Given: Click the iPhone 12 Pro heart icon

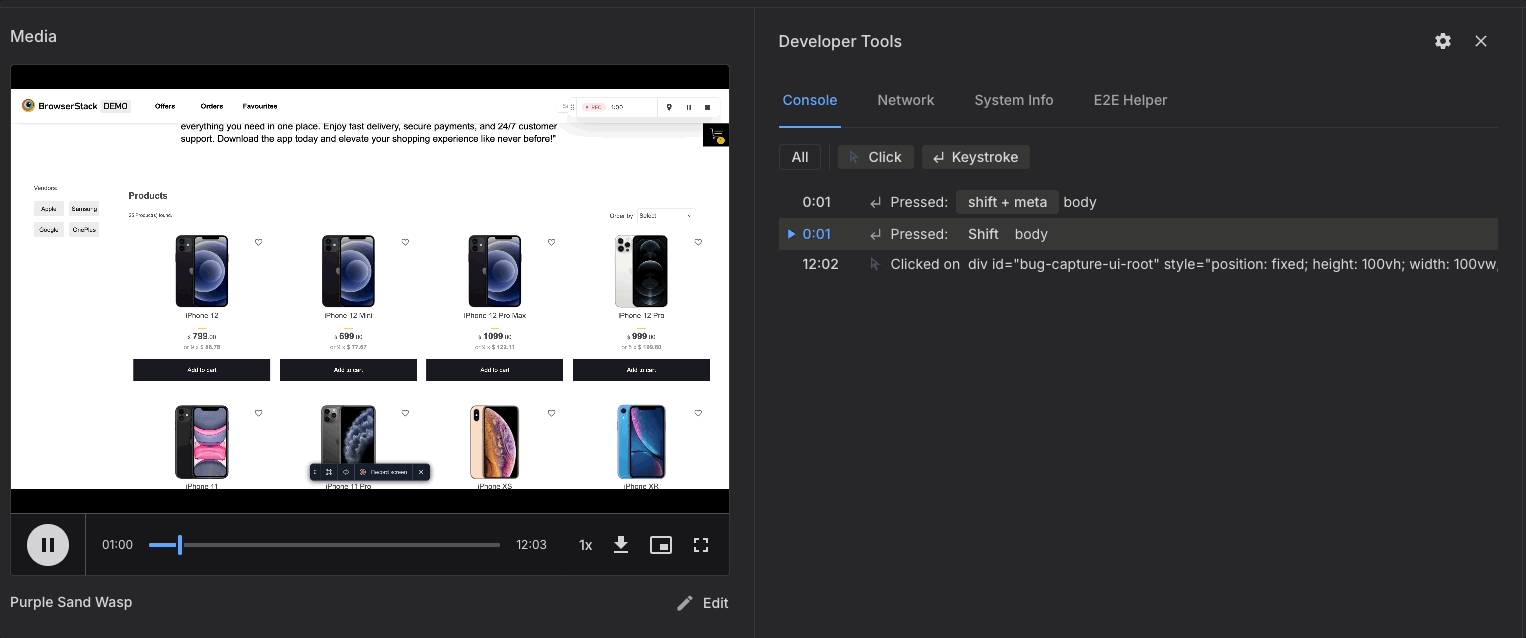Looking at the screenshot, I should point(698,242).
